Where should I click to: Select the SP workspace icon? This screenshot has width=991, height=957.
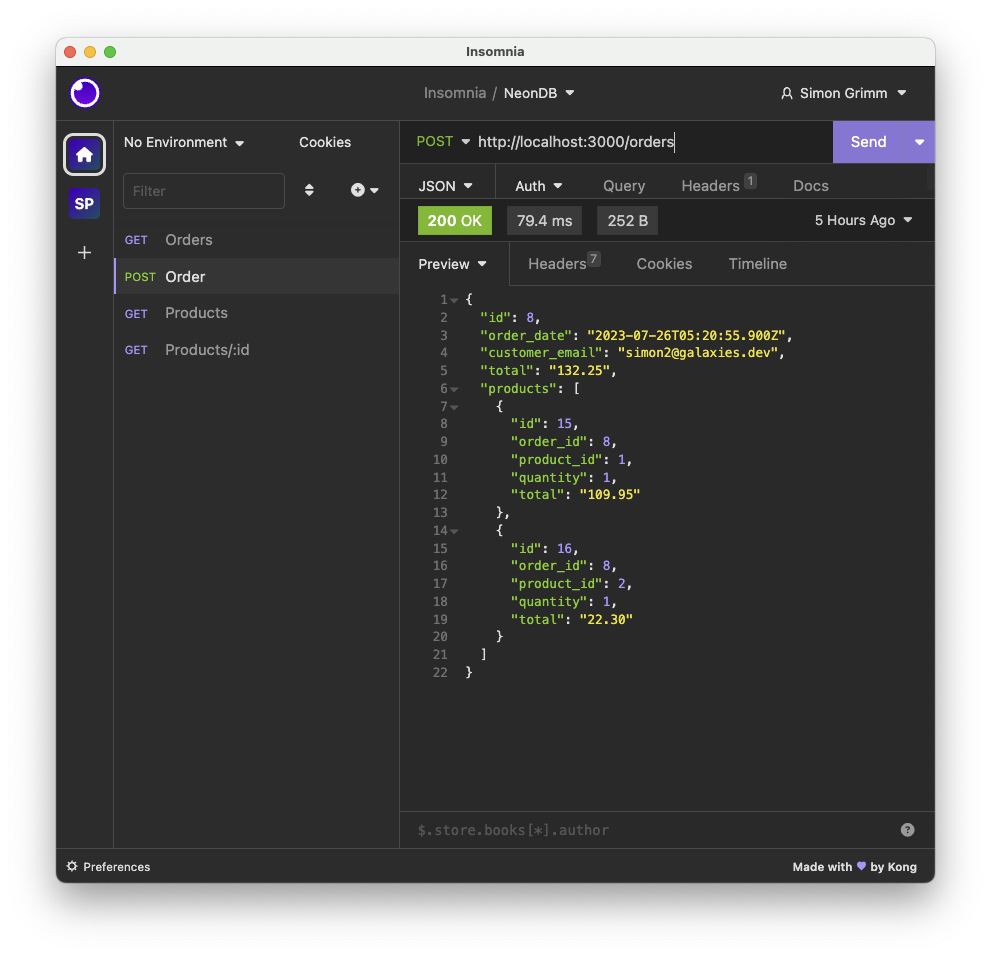pyautogui.click(x=84, y=204)
